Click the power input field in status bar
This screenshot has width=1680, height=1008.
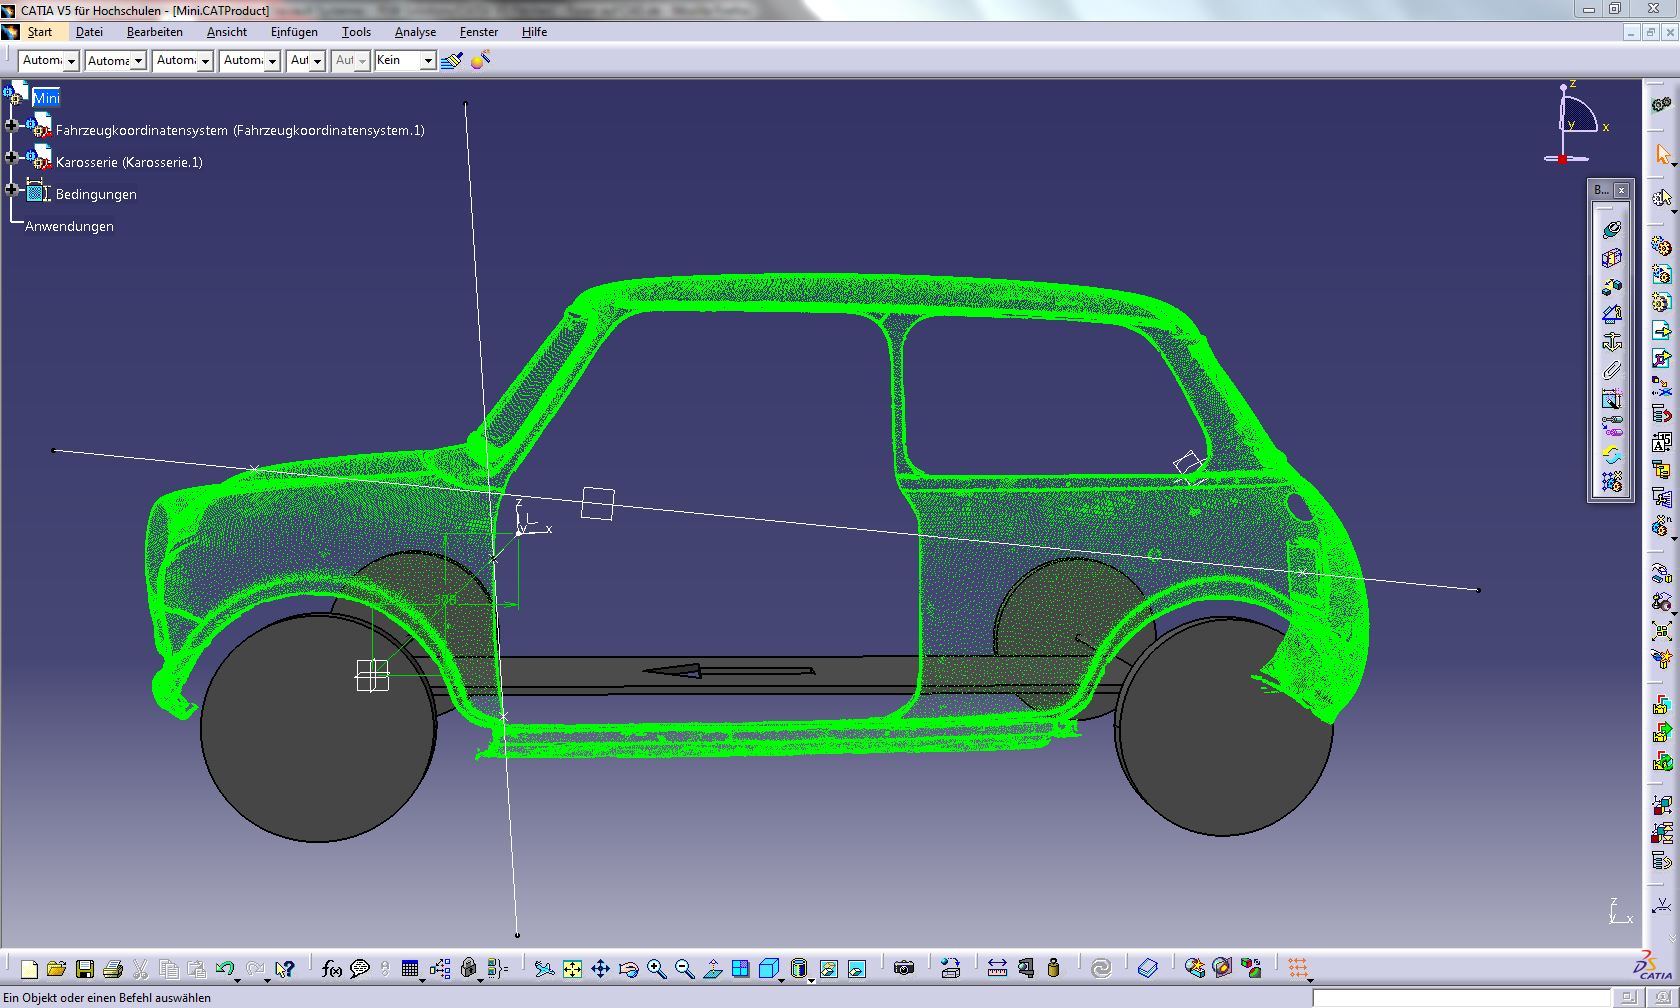[1463, 997]
